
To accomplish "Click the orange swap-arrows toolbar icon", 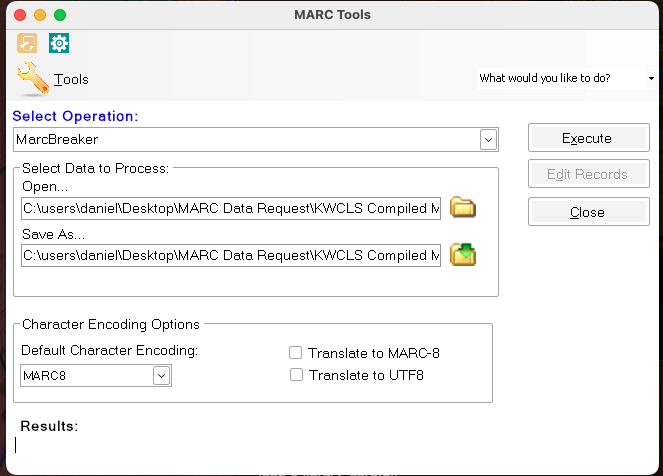I will coord(27,43).
